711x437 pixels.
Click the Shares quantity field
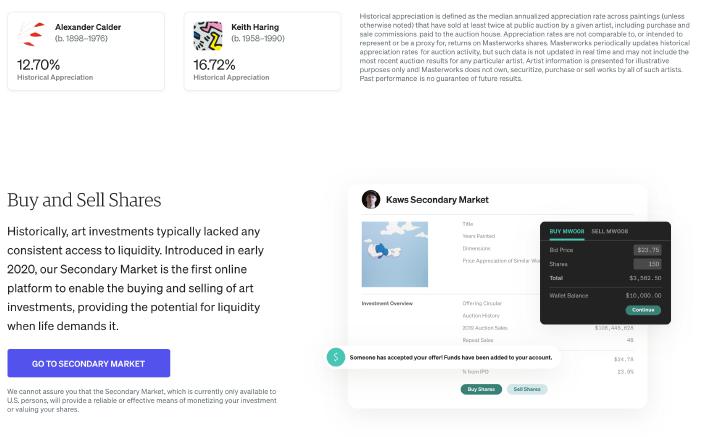(x=648, y=264)
